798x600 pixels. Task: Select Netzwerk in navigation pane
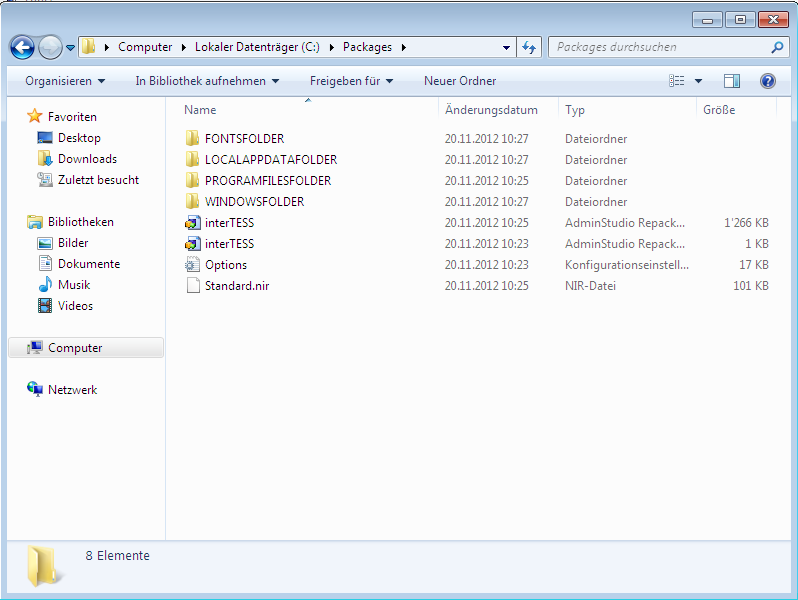click(x=72, y=390)
